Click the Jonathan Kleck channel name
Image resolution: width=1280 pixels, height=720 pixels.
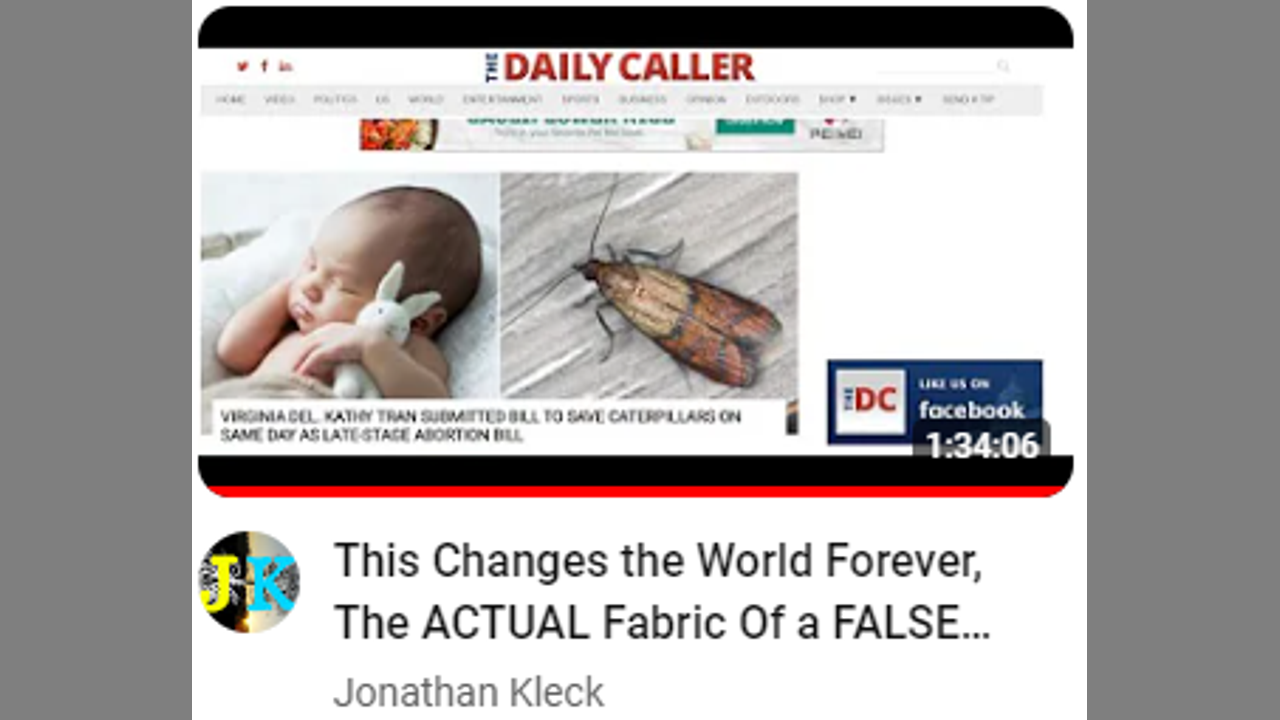pyautogui.click(x=469, y=692)
